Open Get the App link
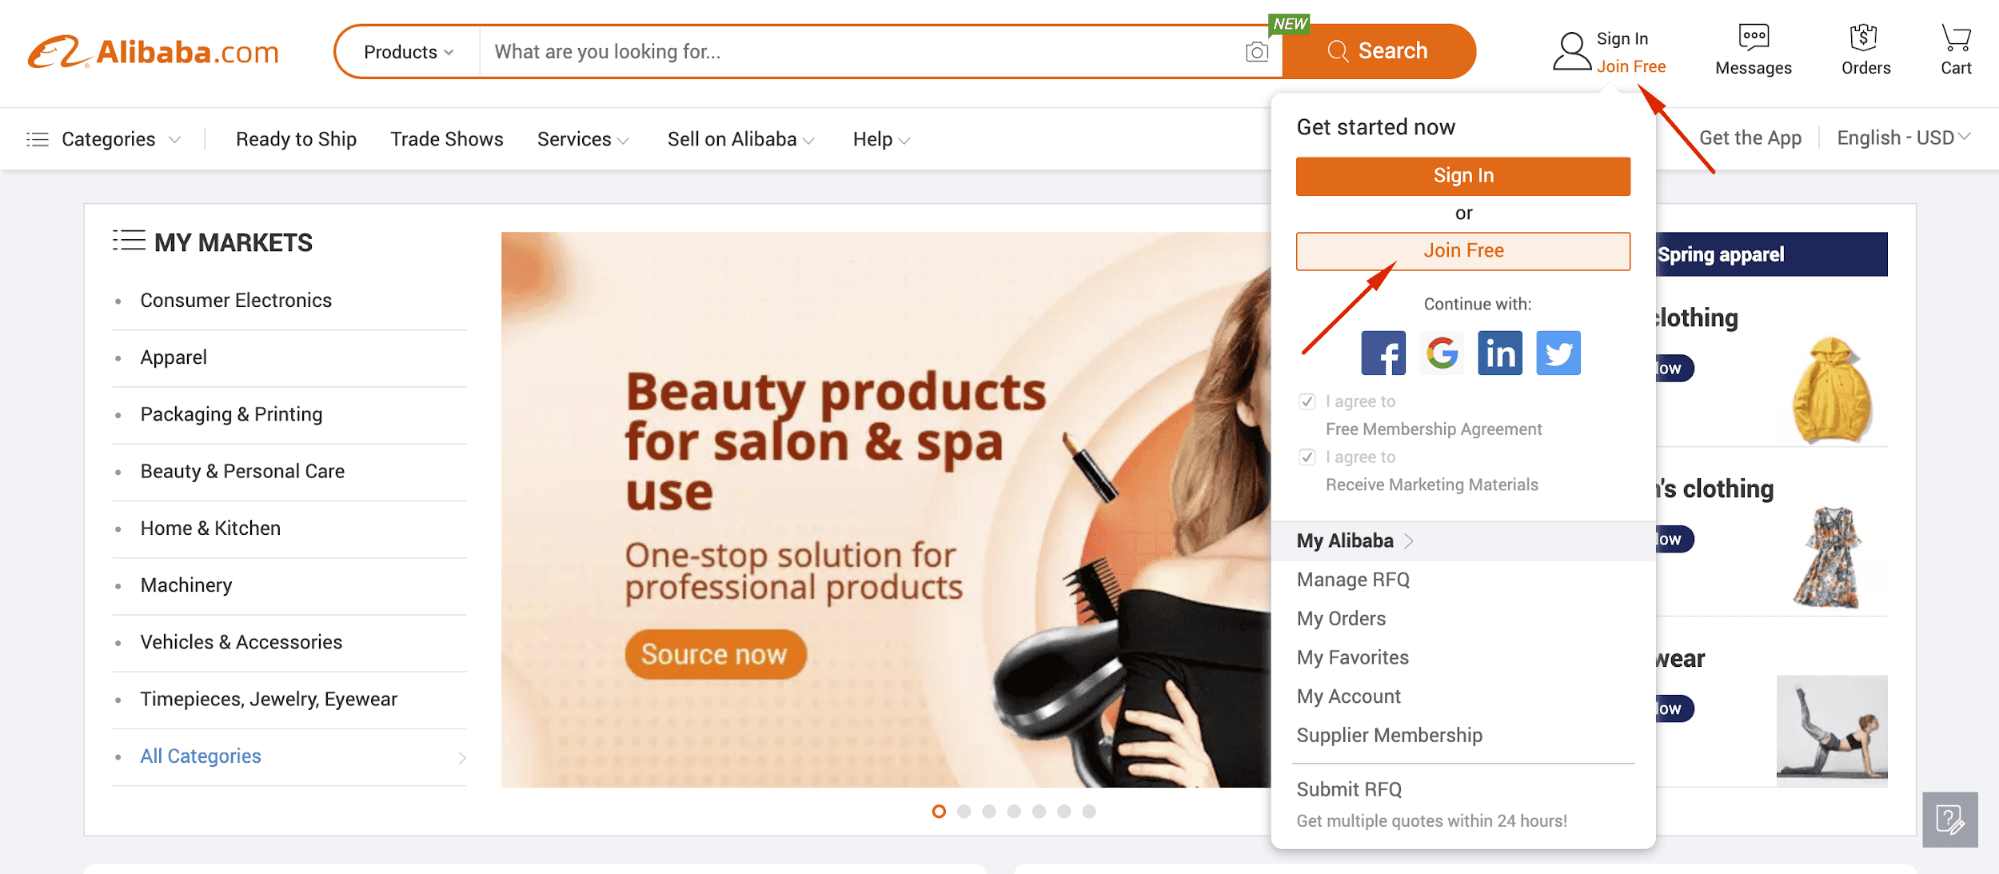The width and height of the screenshot is (1999, 874). [1750, 138]
